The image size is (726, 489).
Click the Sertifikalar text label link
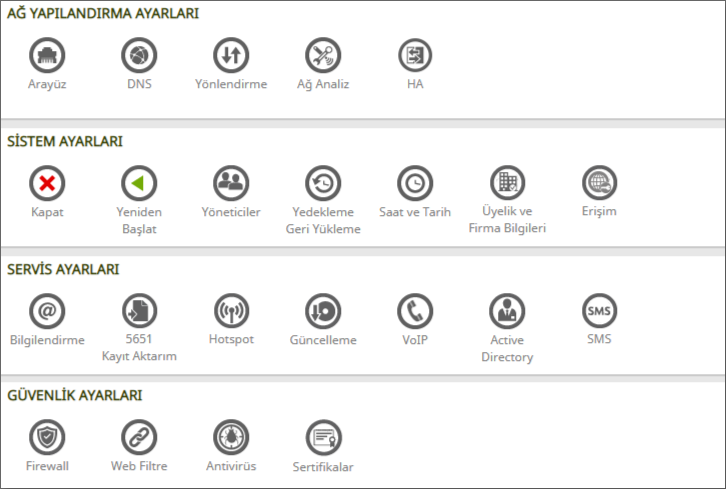coord(323,467)
